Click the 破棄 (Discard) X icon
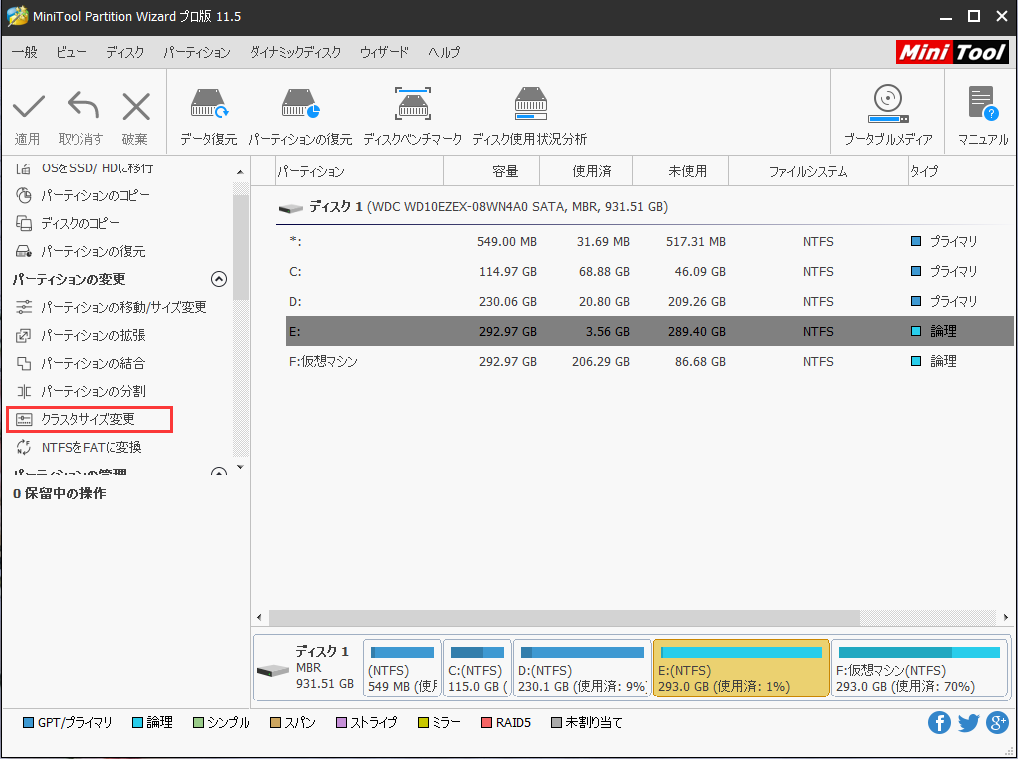 (135, 108)
